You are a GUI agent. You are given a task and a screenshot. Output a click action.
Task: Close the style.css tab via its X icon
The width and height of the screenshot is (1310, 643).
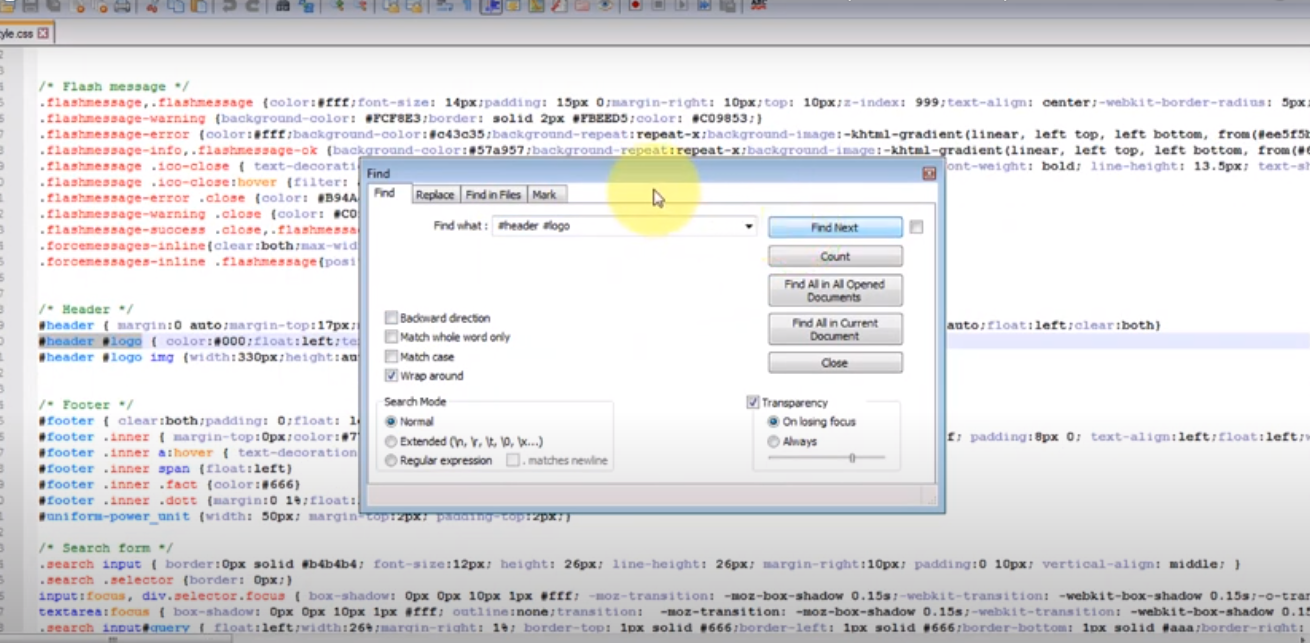click(x=43, y=33)
